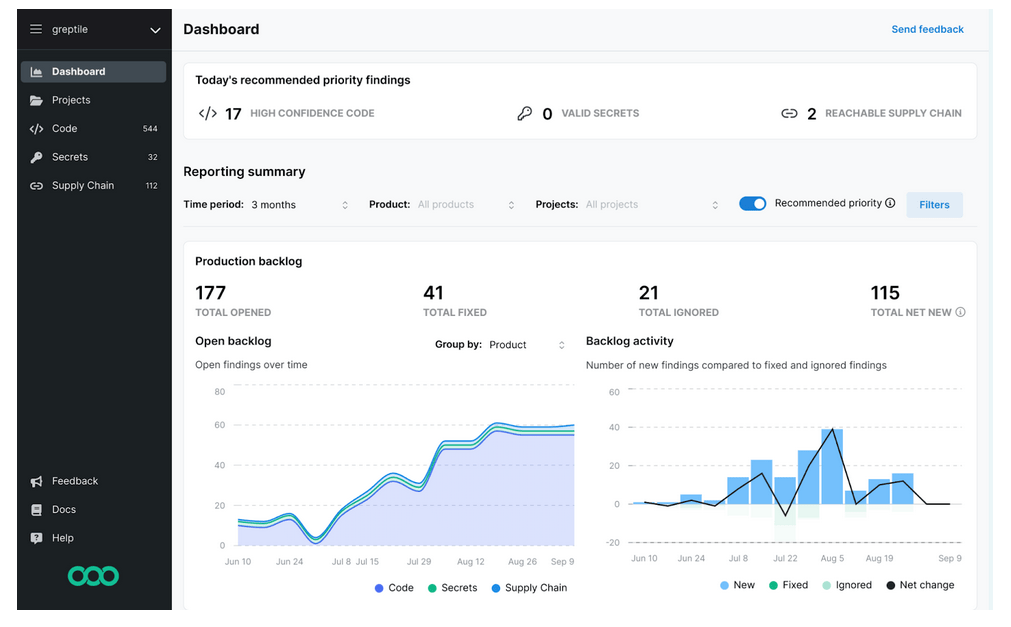Go to Projects in the sidebar

tap(93, 100)
